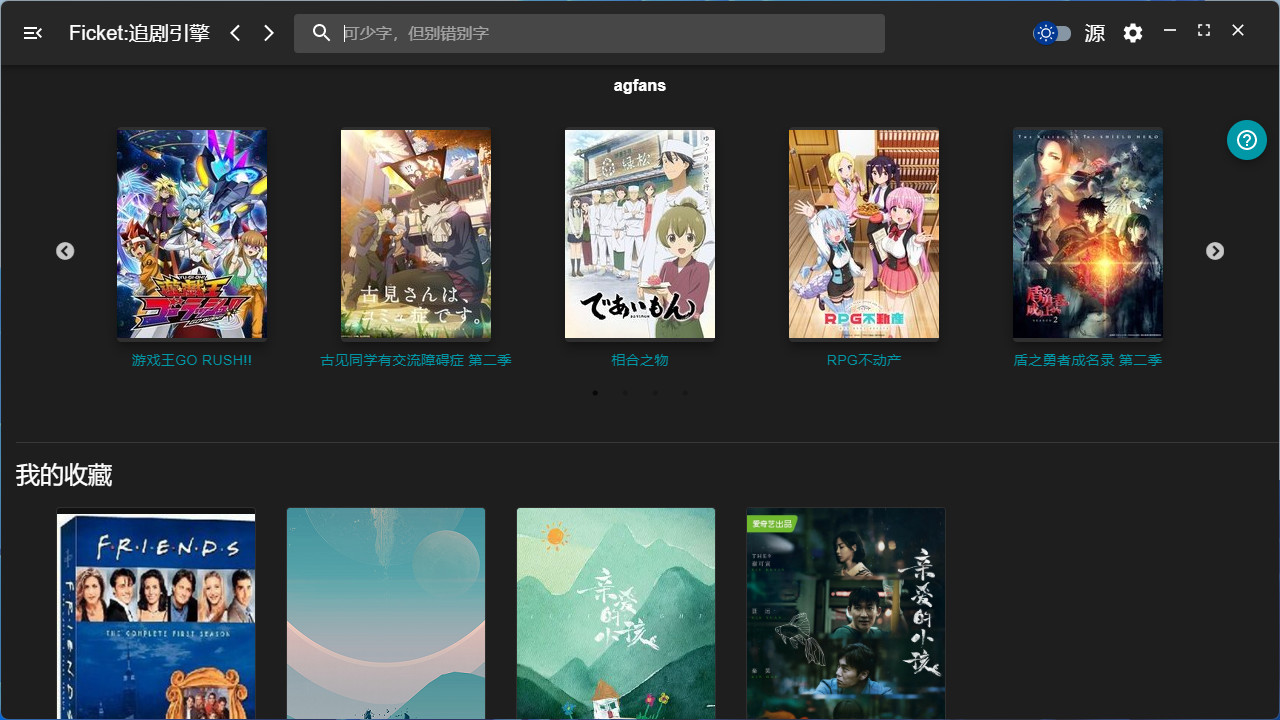Viewport: 1280px width, 720px height.
Task: Show the next carousel page with right chevron
Action: (1215, 251)
